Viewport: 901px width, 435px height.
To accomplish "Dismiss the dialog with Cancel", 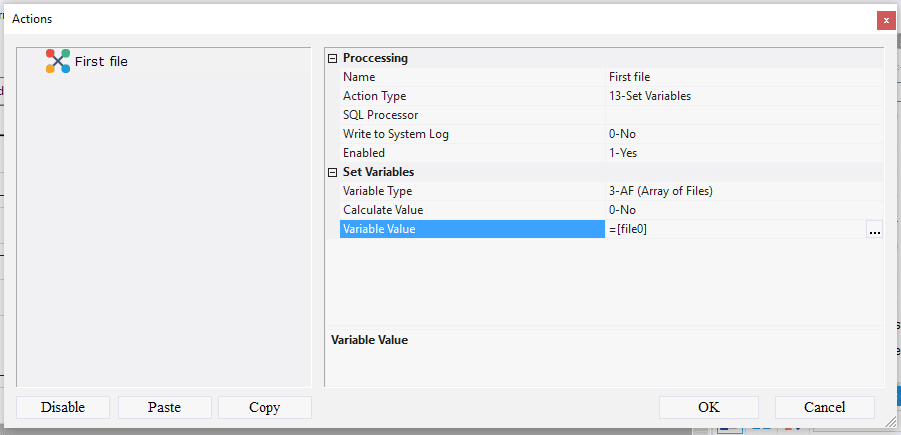I will click(x=825, y=407).
